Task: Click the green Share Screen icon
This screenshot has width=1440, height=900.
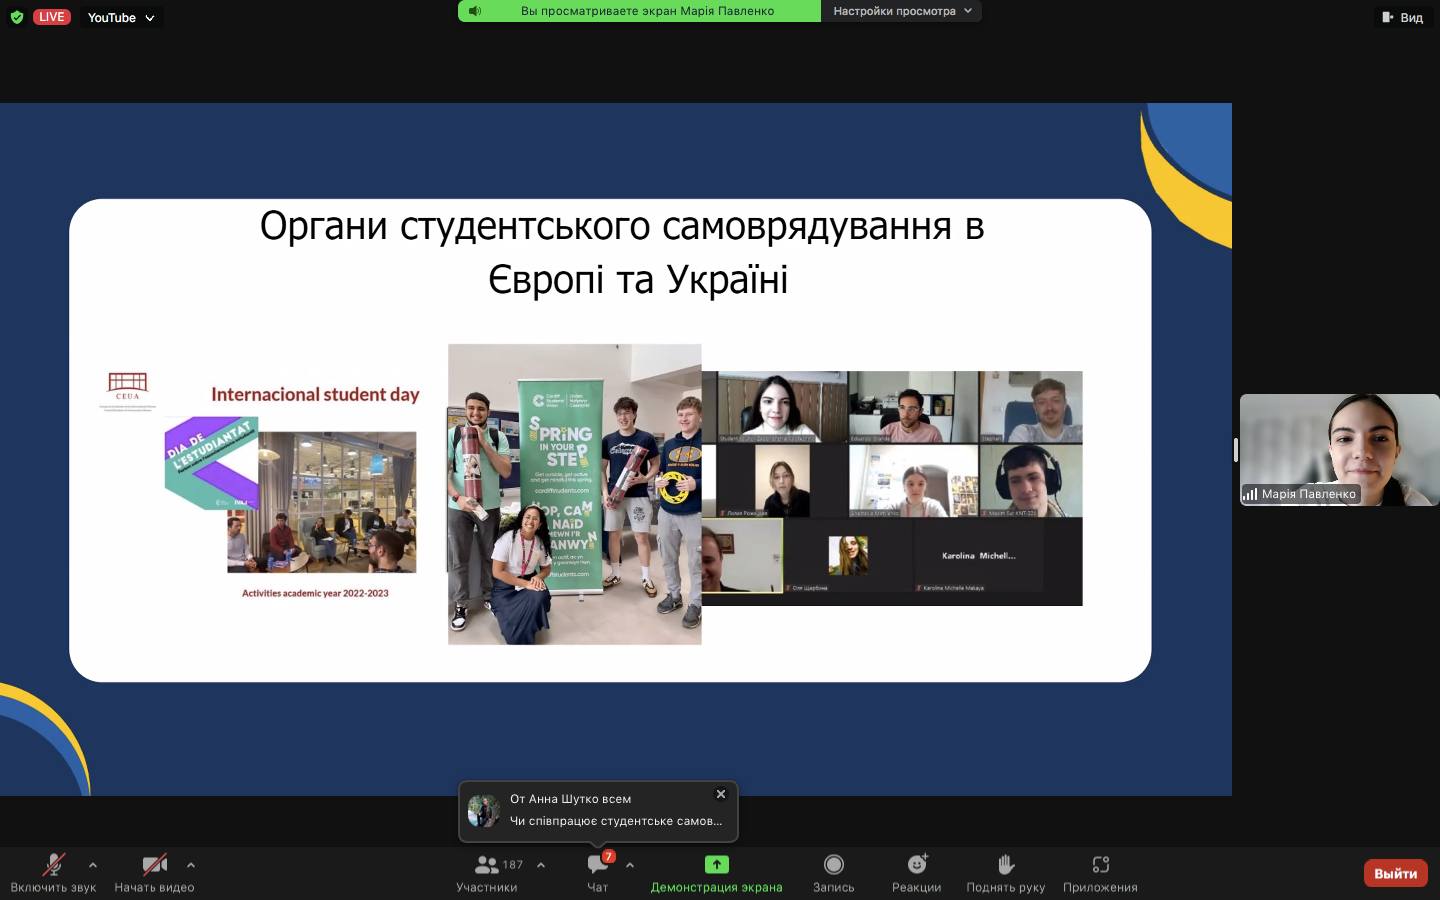Action: point(716,865)
